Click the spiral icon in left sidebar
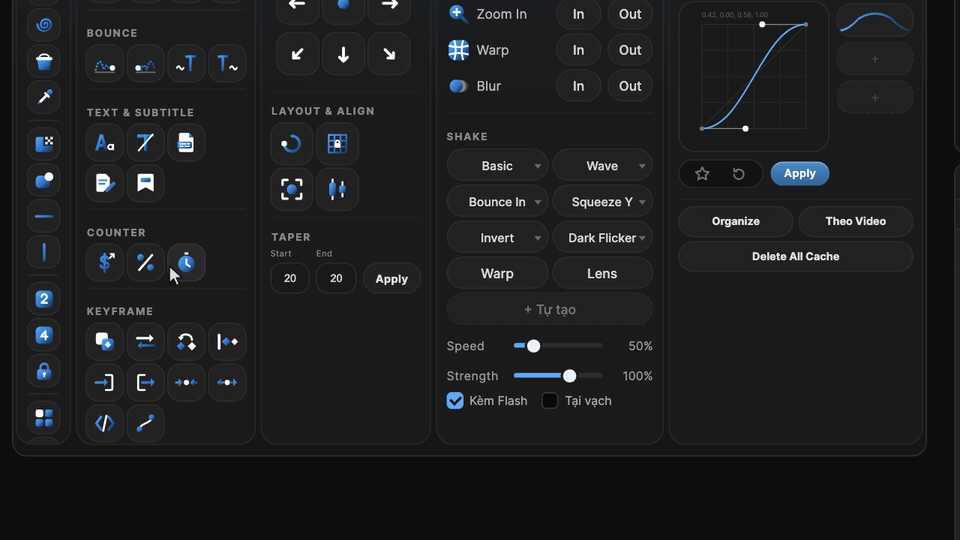 point(43,25)
